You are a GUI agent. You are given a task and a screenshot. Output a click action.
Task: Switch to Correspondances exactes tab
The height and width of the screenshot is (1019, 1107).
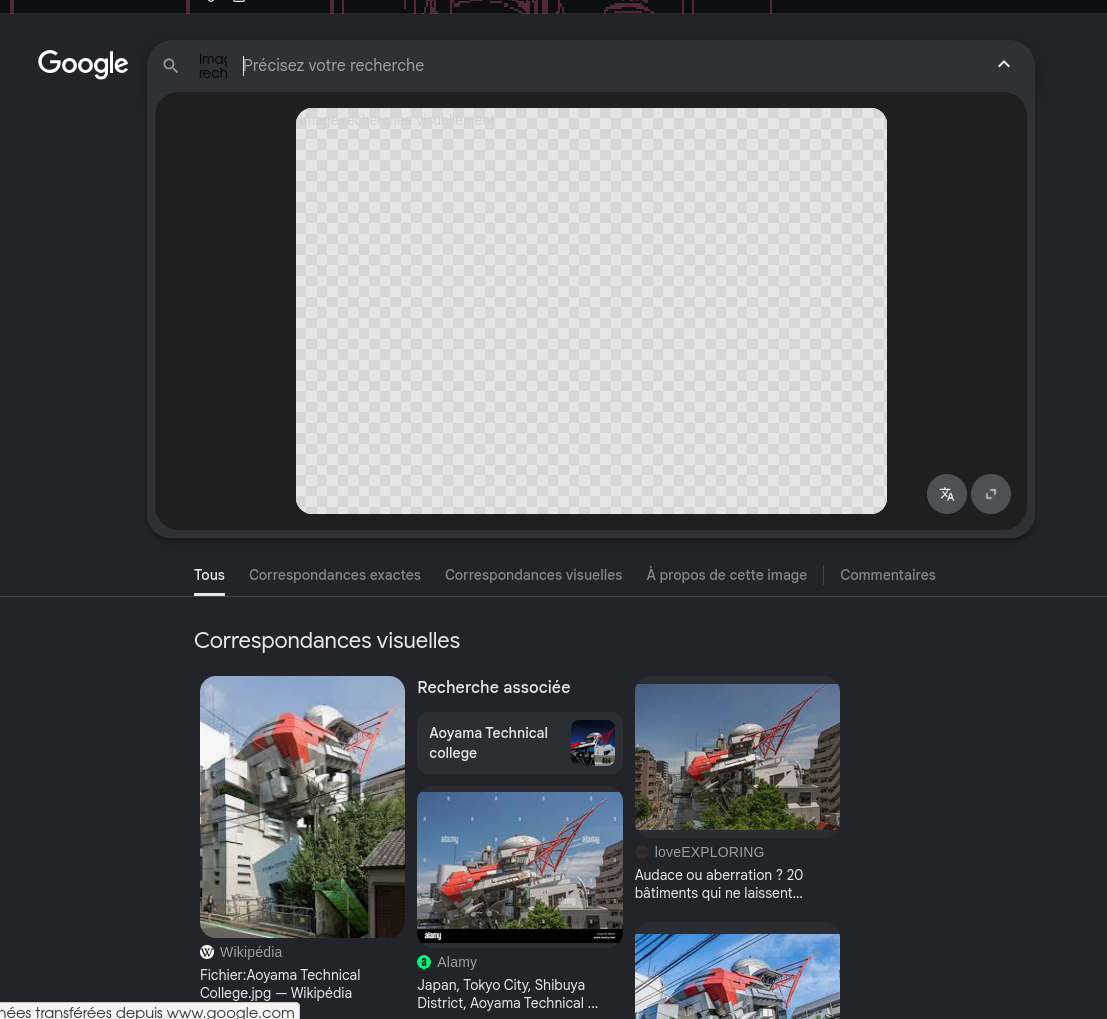335,575
